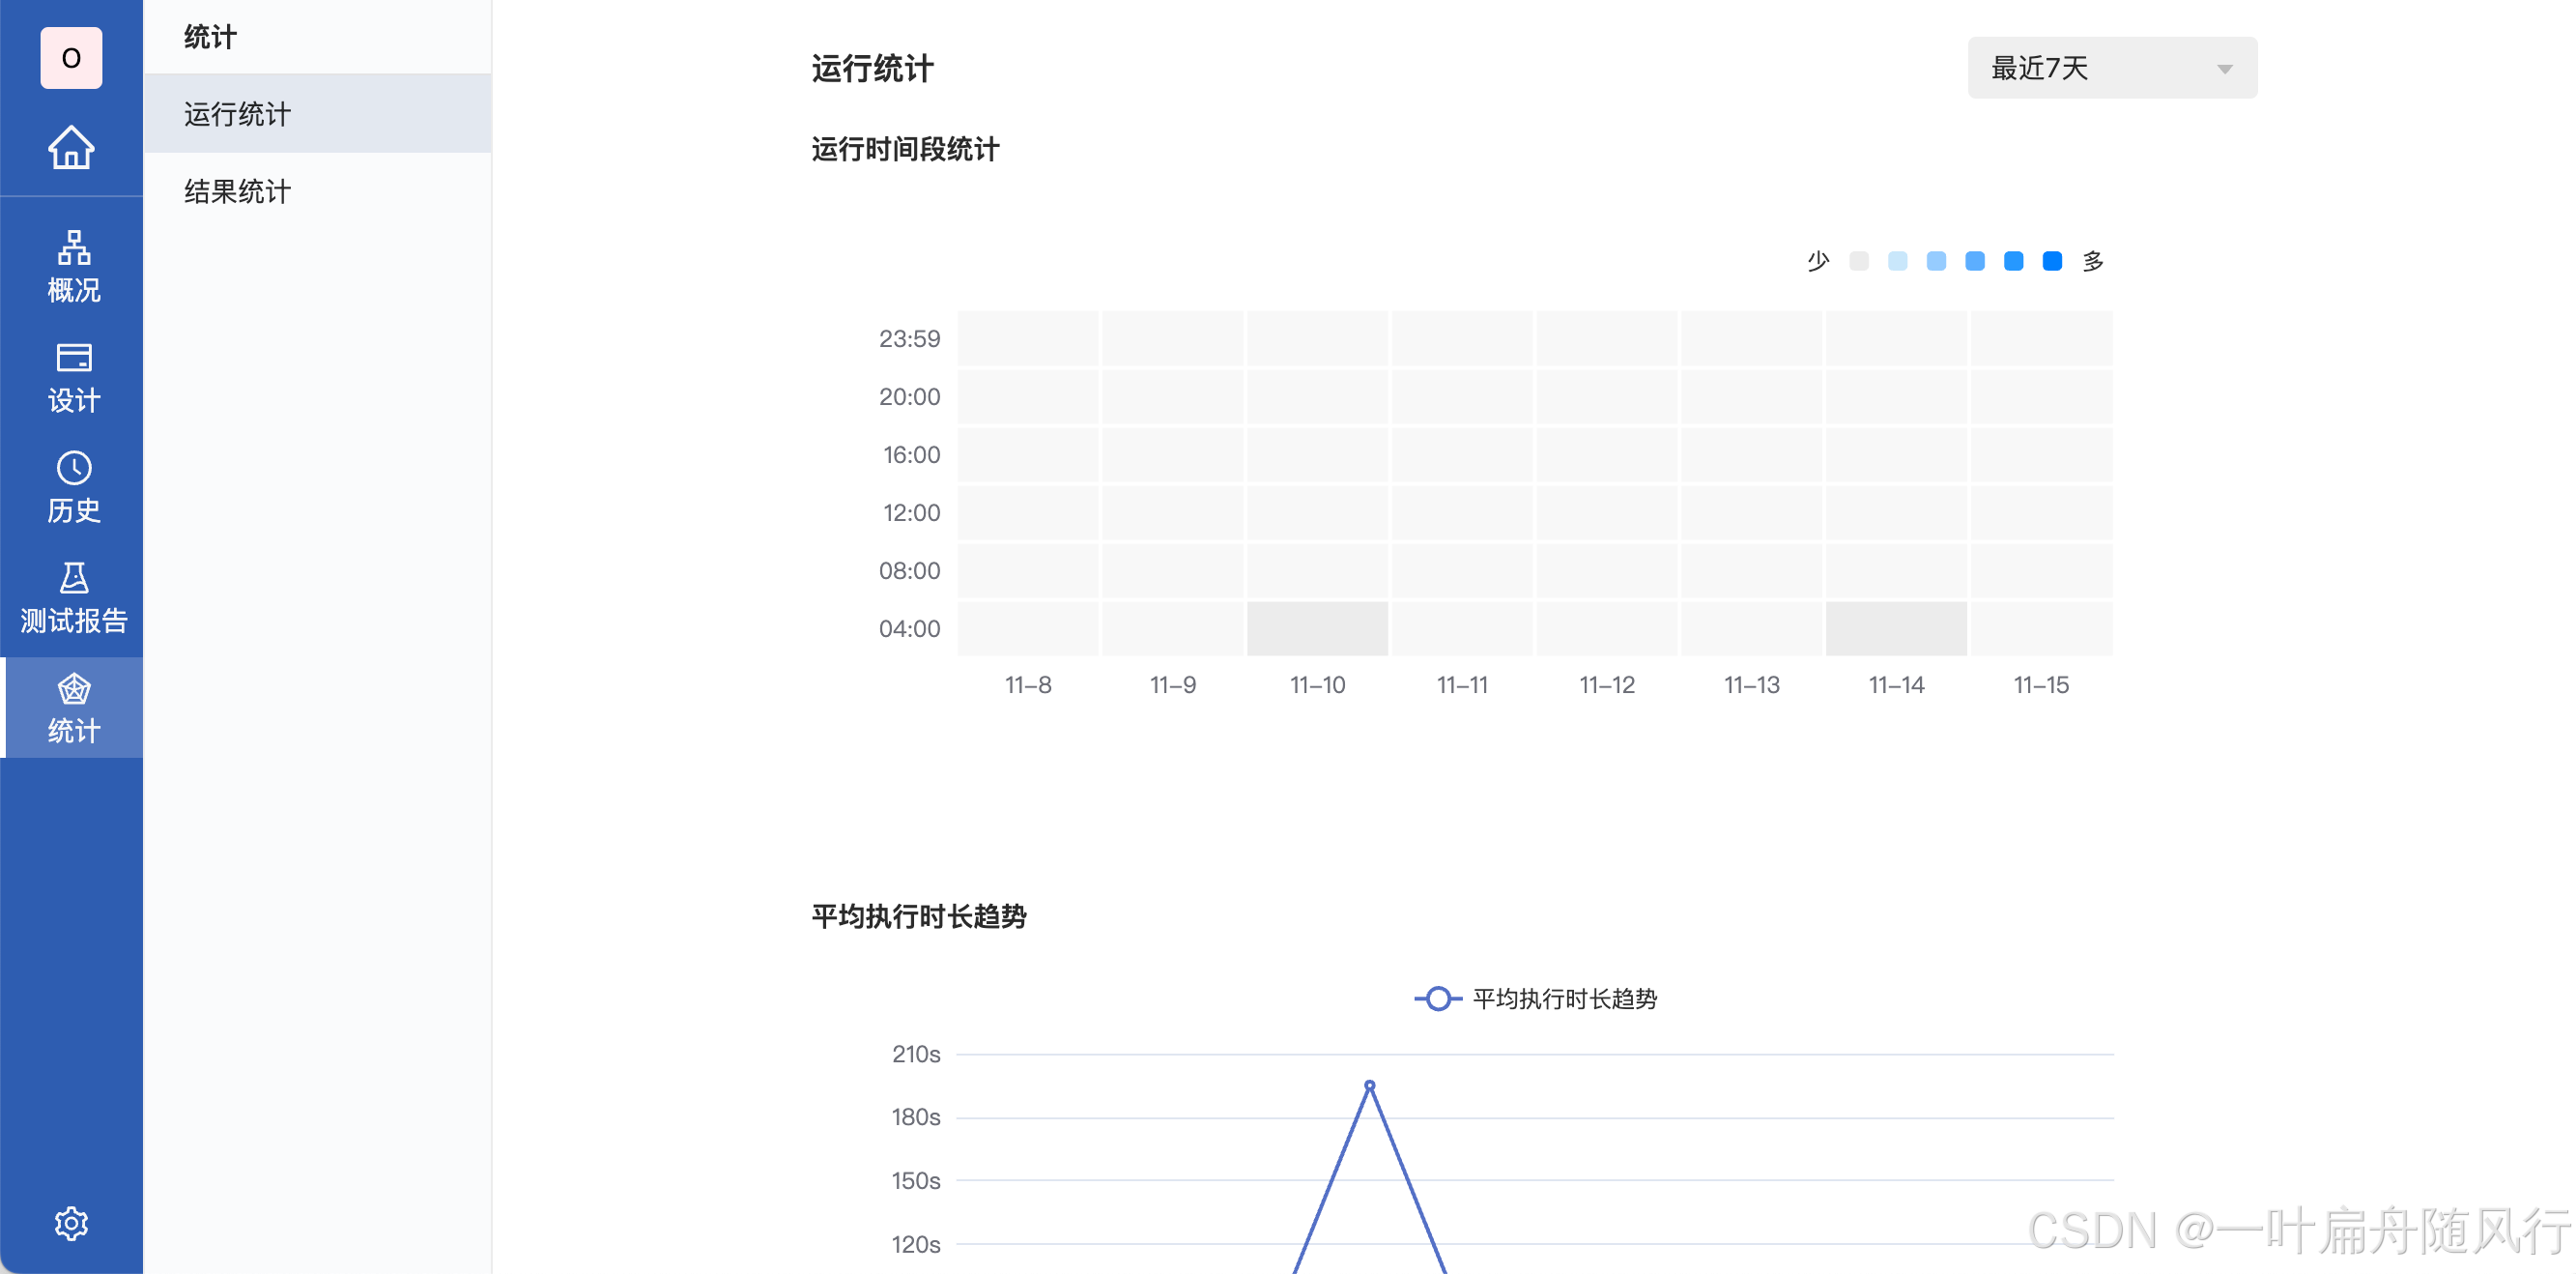Click the O avatar at the top left
The width and height of the screenshot is (2576, 1274).
pos(71,57)
